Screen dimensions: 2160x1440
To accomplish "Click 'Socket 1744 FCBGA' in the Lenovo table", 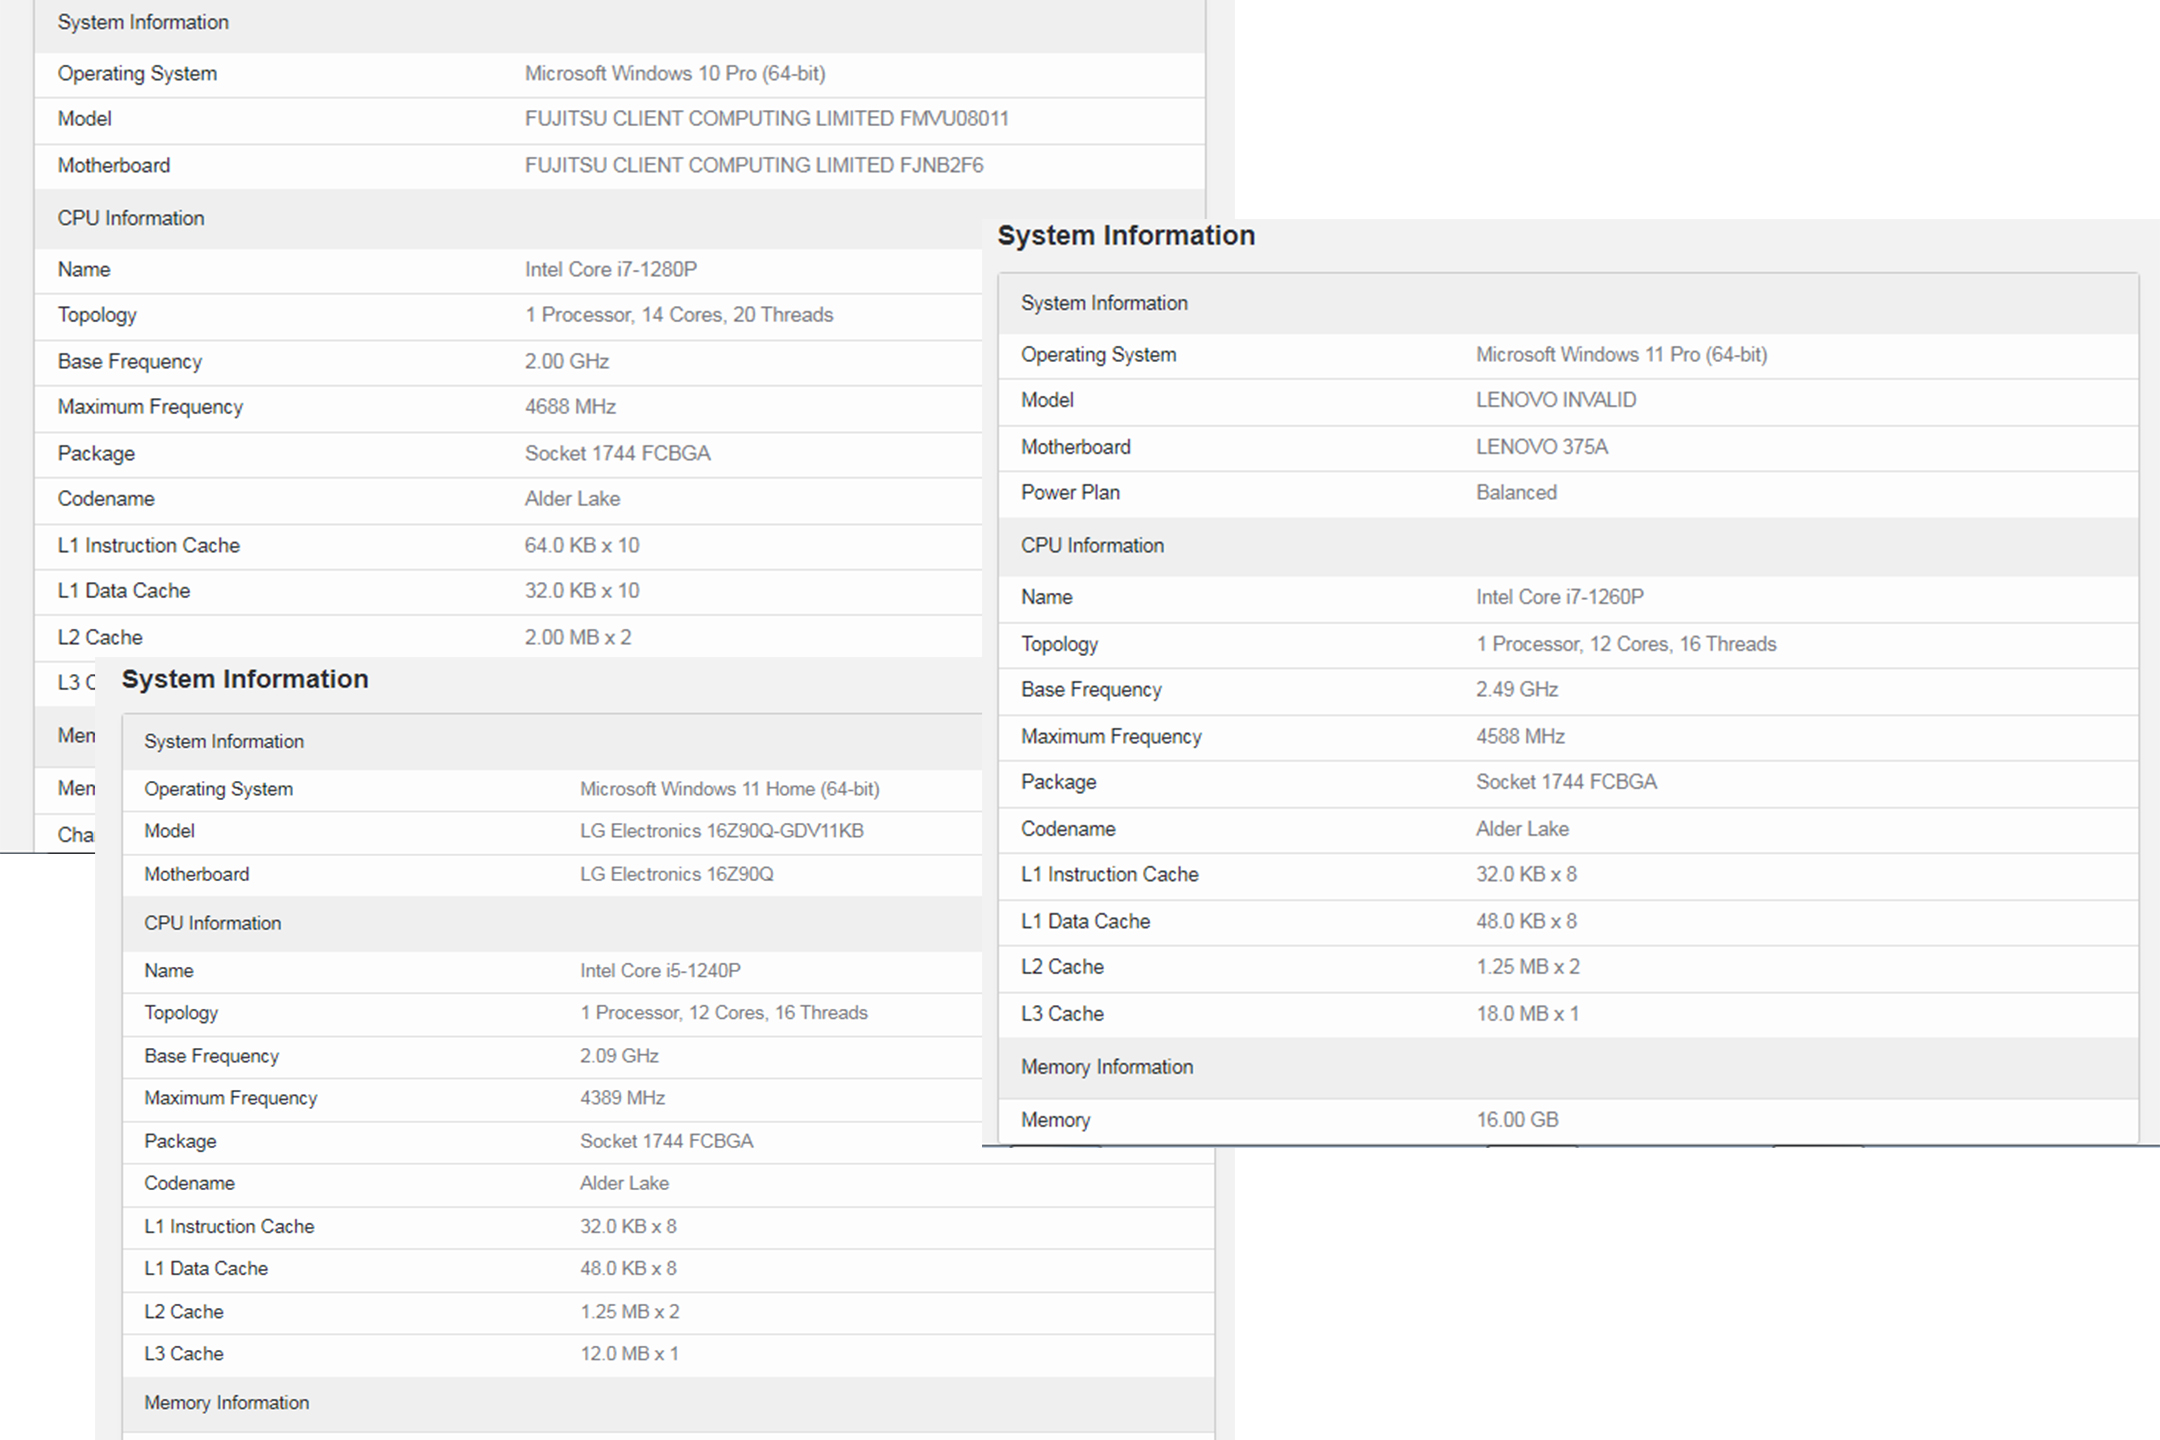I will pos(1566,782).
